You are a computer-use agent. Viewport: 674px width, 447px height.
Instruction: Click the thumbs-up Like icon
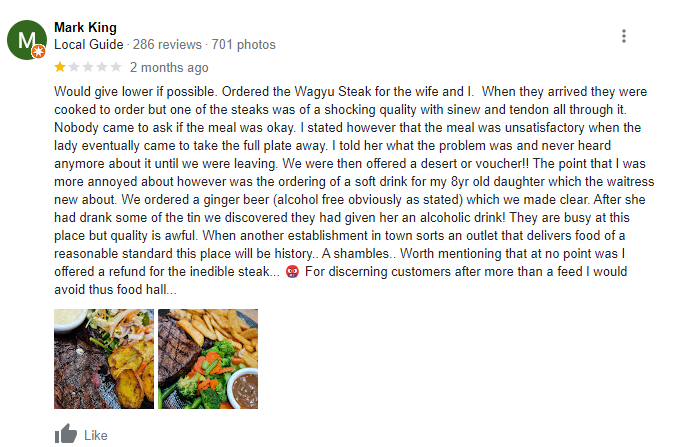pos(66,434)
